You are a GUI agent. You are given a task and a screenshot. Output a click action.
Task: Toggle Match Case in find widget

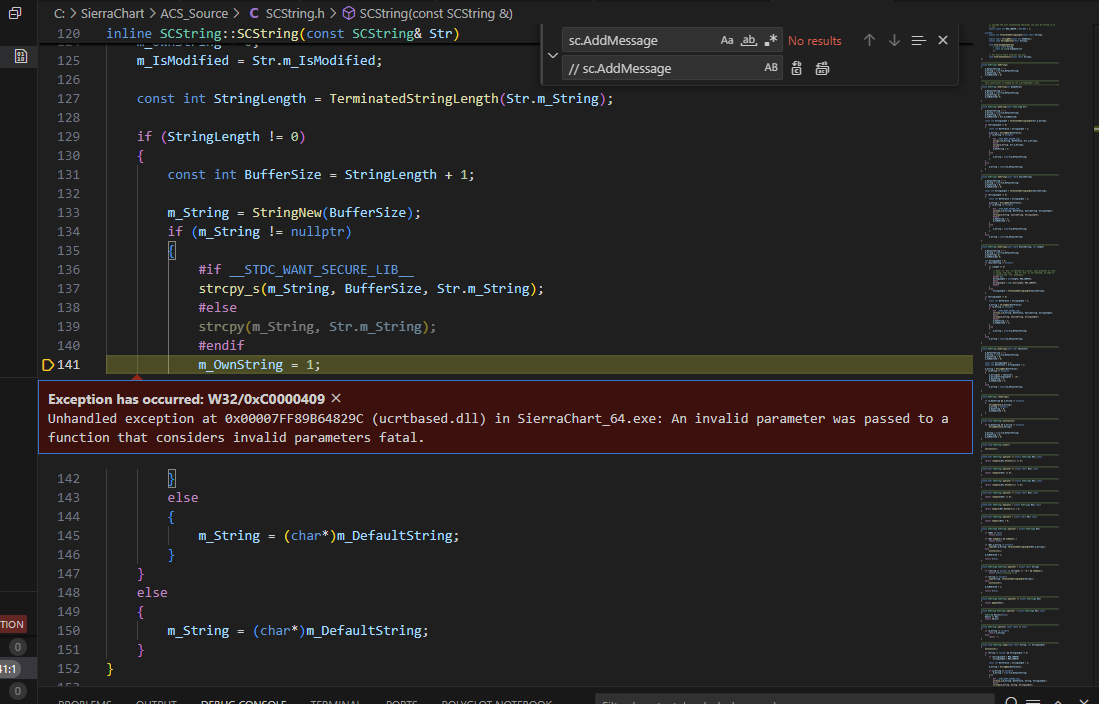[x=727, y=41]
